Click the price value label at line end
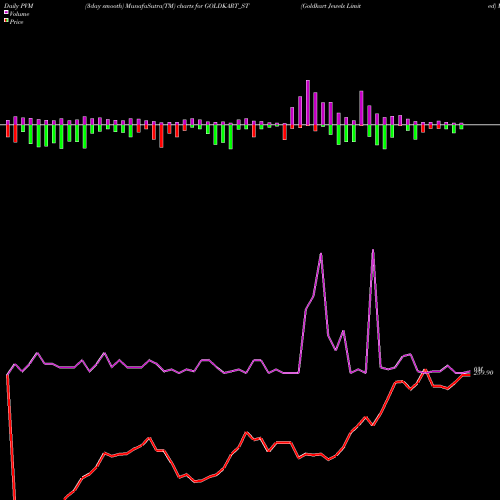The height and width of the screenshot is (500, 500). [x=483, y=373]
